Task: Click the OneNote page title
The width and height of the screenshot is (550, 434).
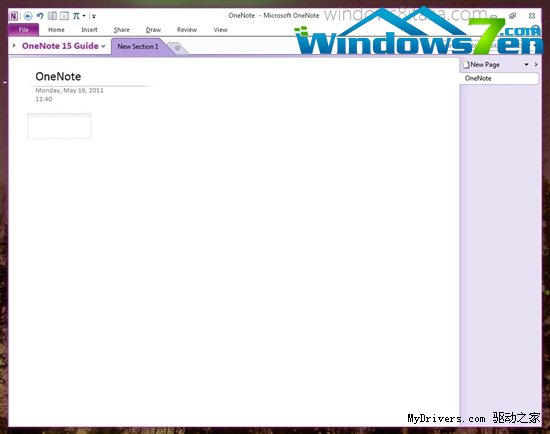Action: [58, 76]
